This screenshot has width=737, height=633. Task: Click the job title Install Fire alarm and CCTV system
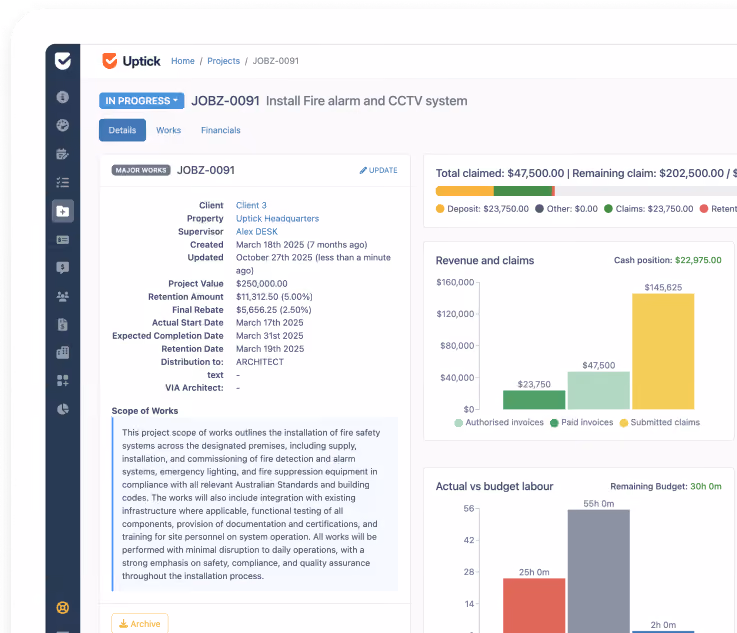point(367,101)
